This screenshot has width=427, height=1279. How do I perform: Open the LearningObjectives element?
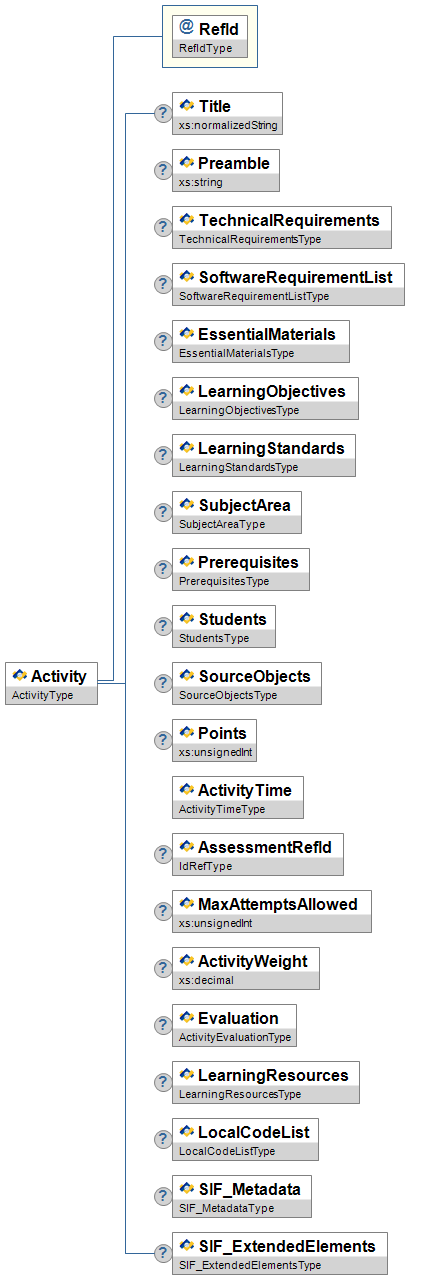coord(265,398)
